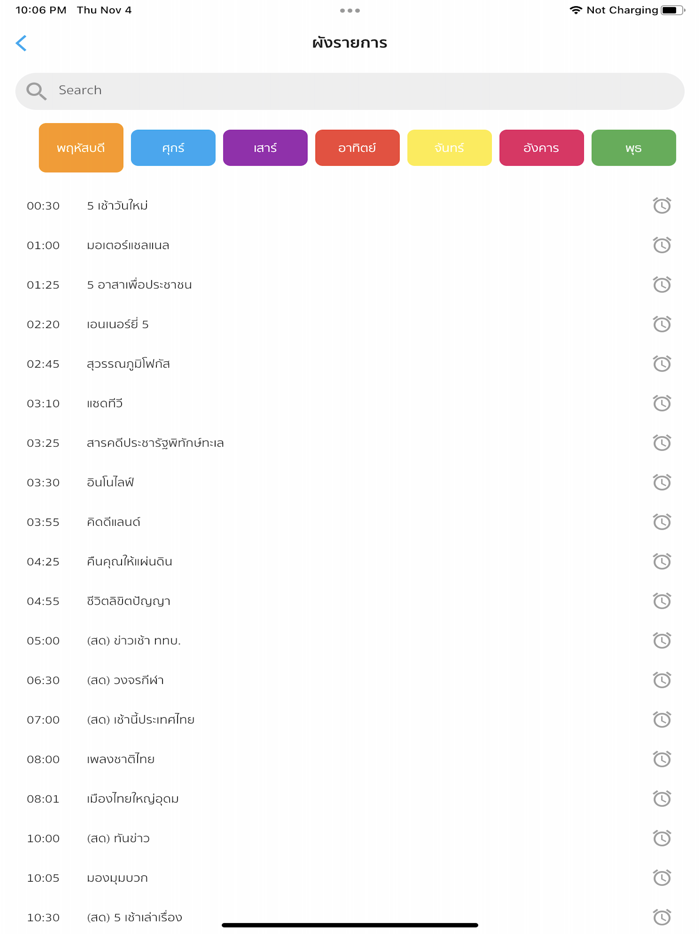
Task: Select the จันทร์ day button
Action: click(x=449, y=146)
